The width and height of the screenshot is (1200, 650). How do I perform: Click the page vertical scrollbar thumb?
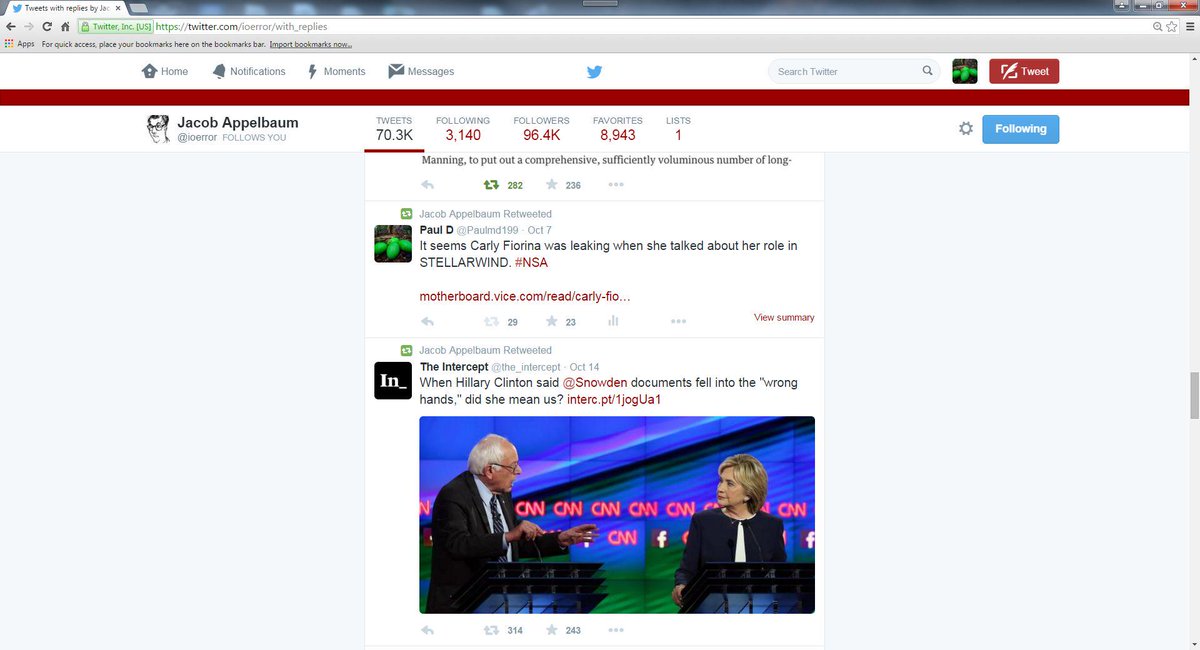point(1193,395)
